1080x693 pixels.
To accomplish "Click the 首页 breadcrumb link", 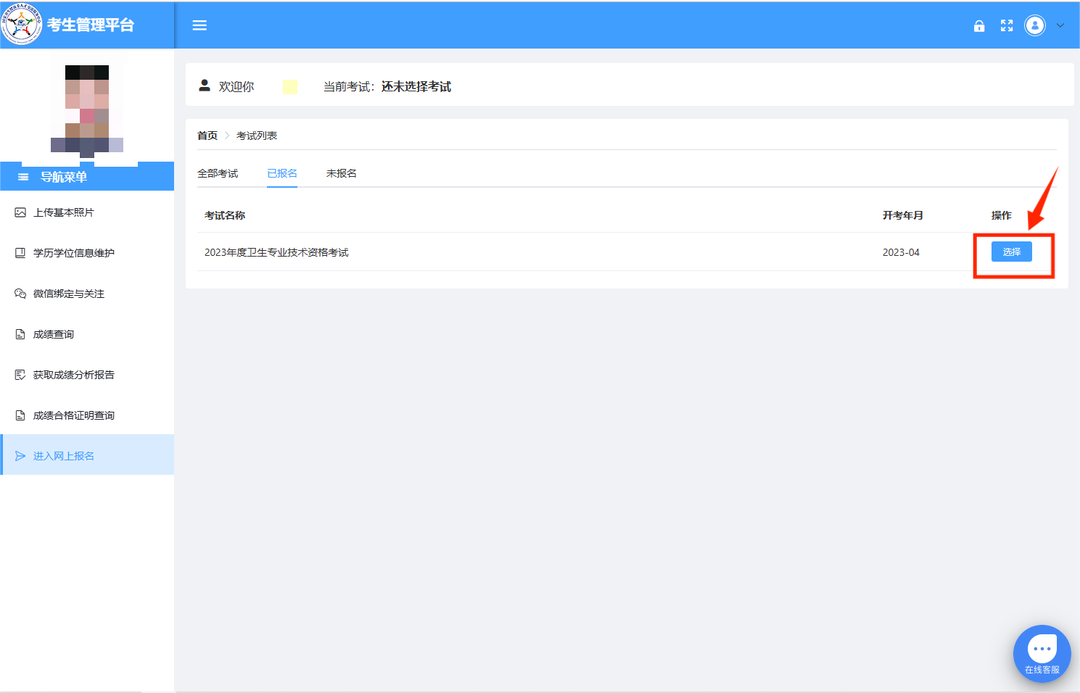I will (207, 135).
